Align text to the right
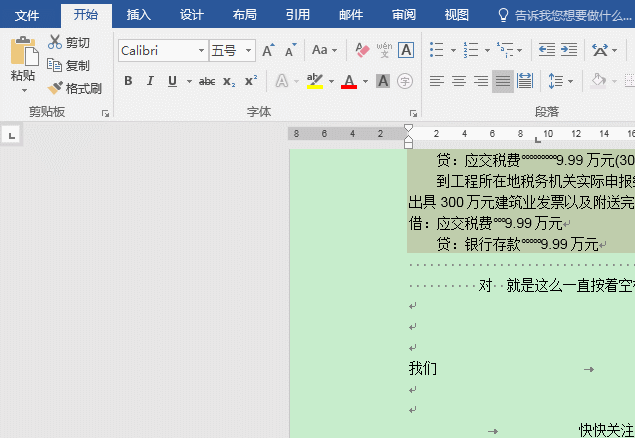 click(x=481, y=81)
